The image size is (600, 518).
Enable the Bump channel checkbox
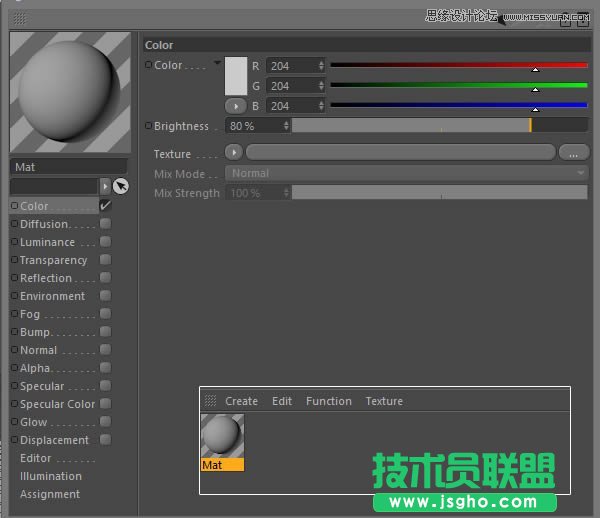(105, 331)
